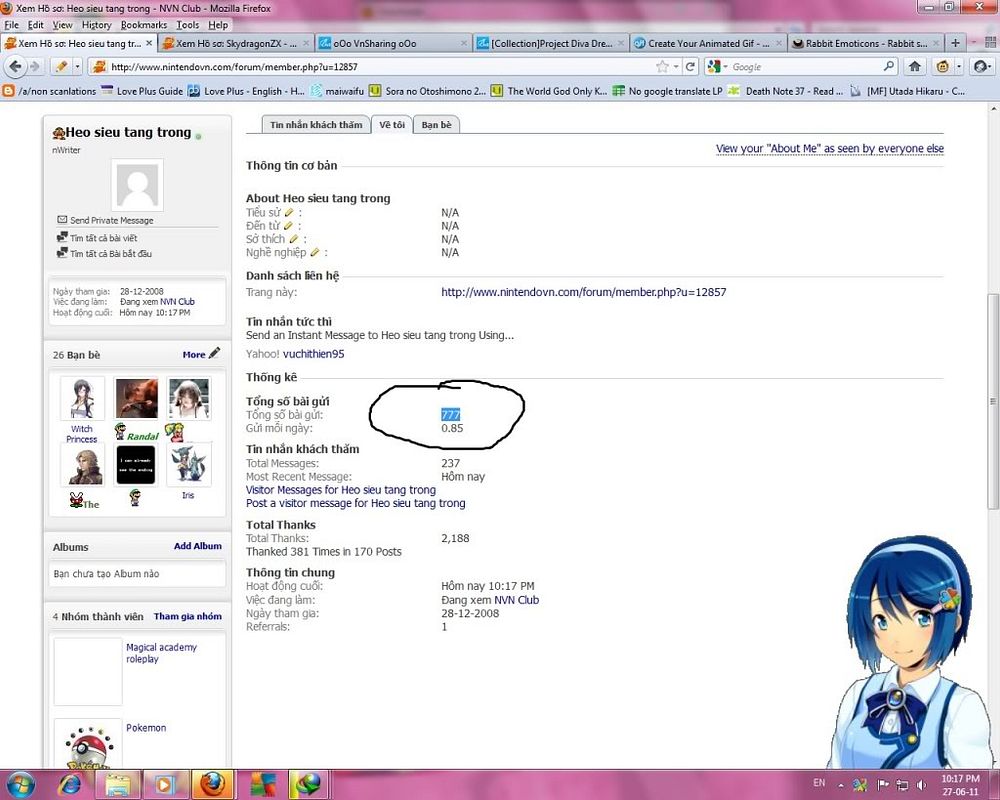The width and height of the screenshot is (1000, 800).
Task: Click the EN language indicator in the tray
Action: pos(819,783)
